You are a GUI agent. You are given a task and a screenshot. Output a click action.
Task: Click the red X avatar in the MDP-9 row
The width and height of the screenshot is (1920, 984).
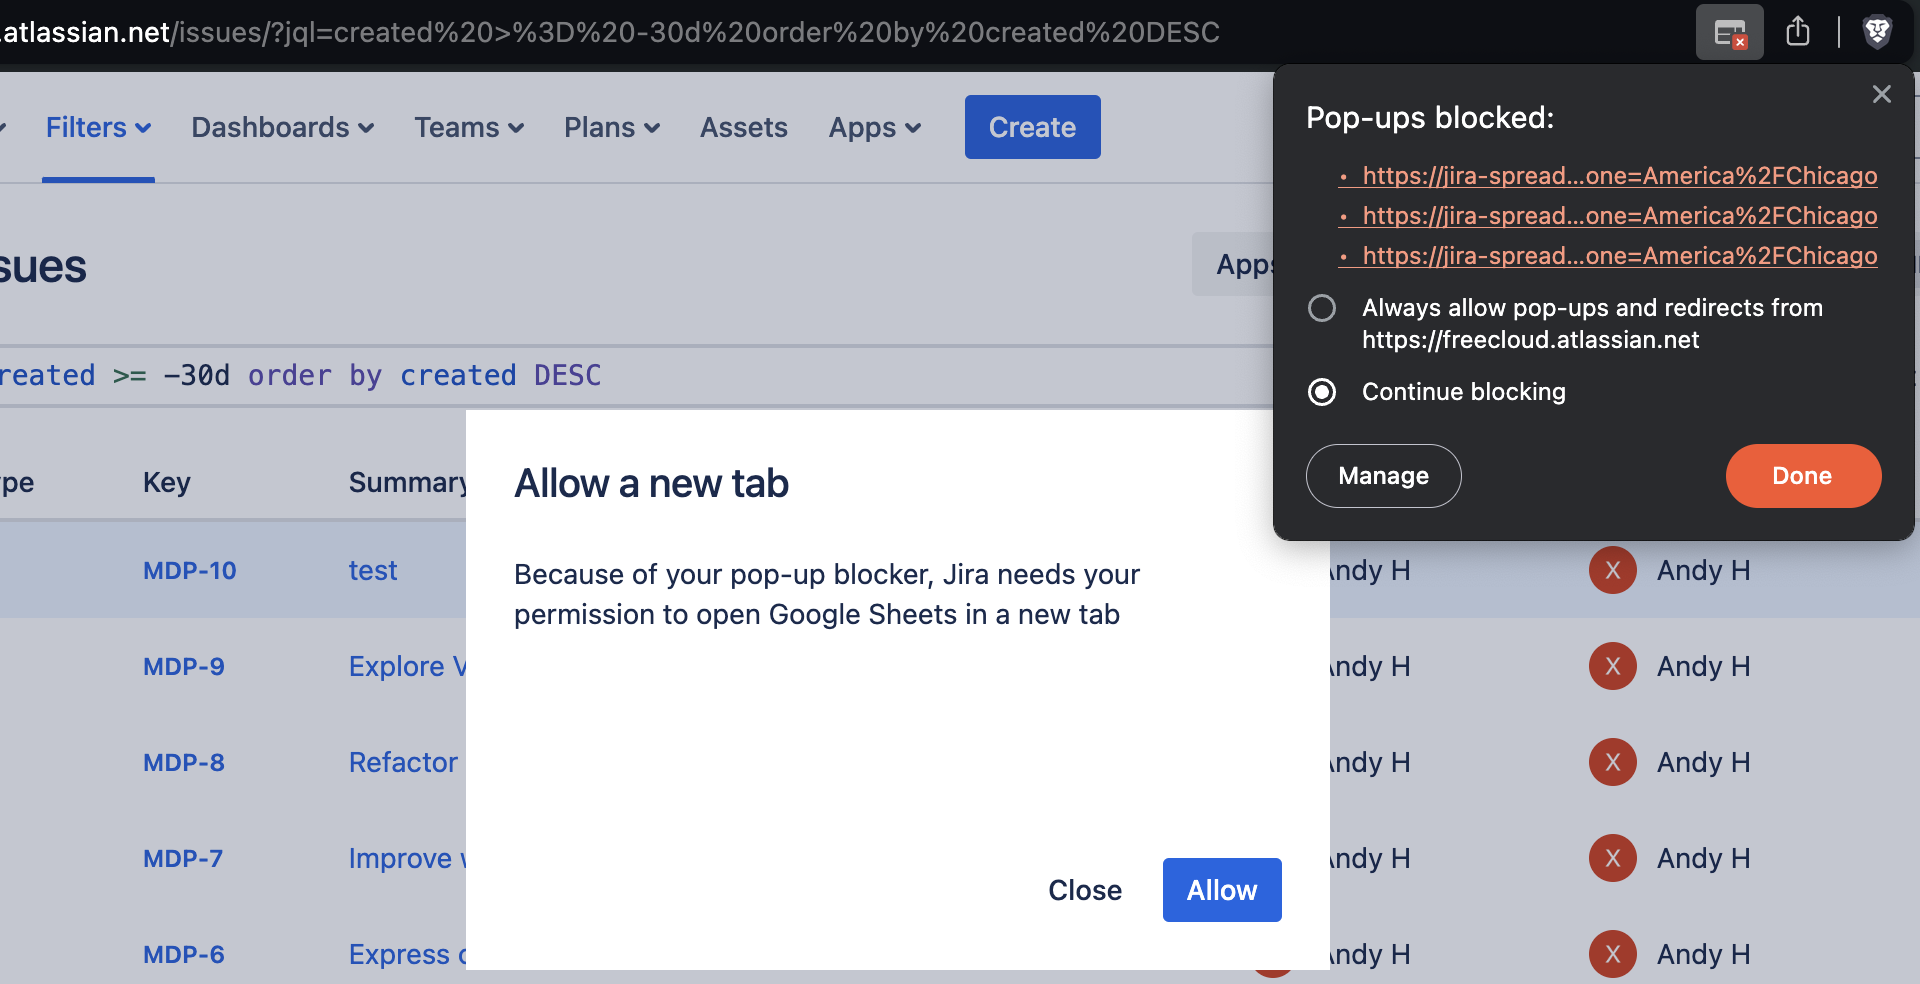click(1612, 667)
